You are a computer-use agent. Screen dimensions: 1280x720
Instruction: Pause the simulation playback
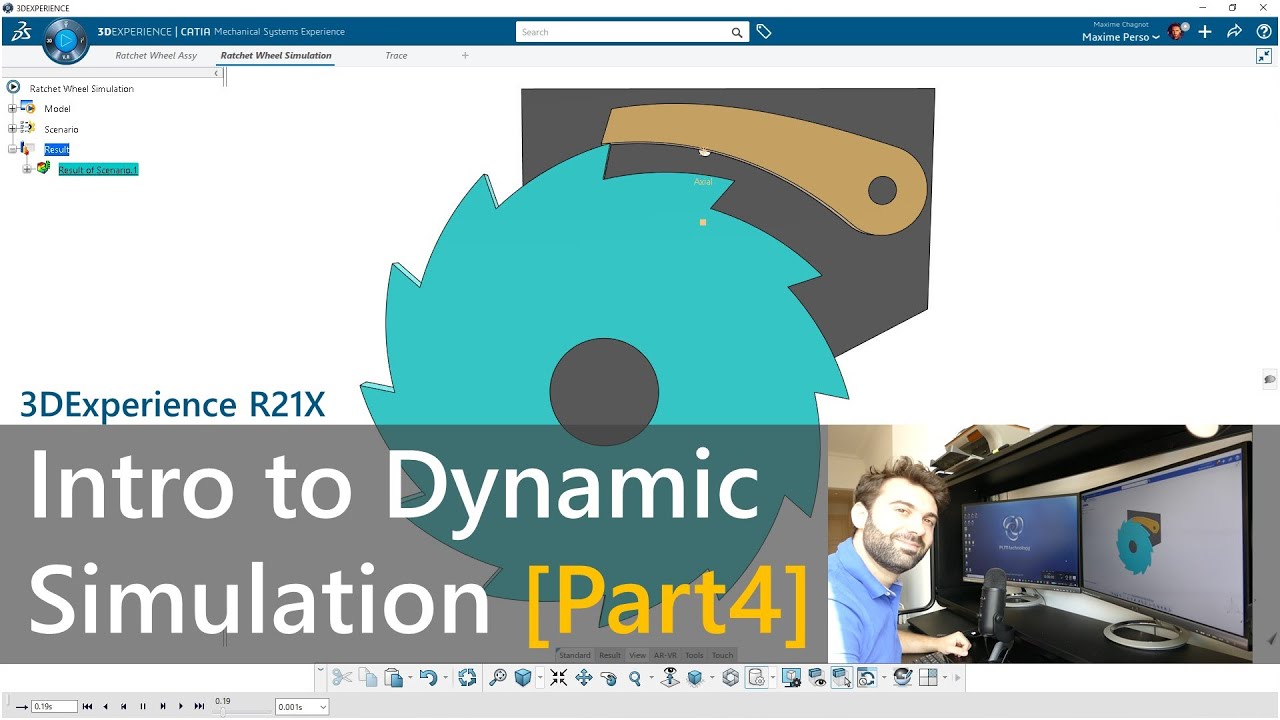click(x=143, y=706)
